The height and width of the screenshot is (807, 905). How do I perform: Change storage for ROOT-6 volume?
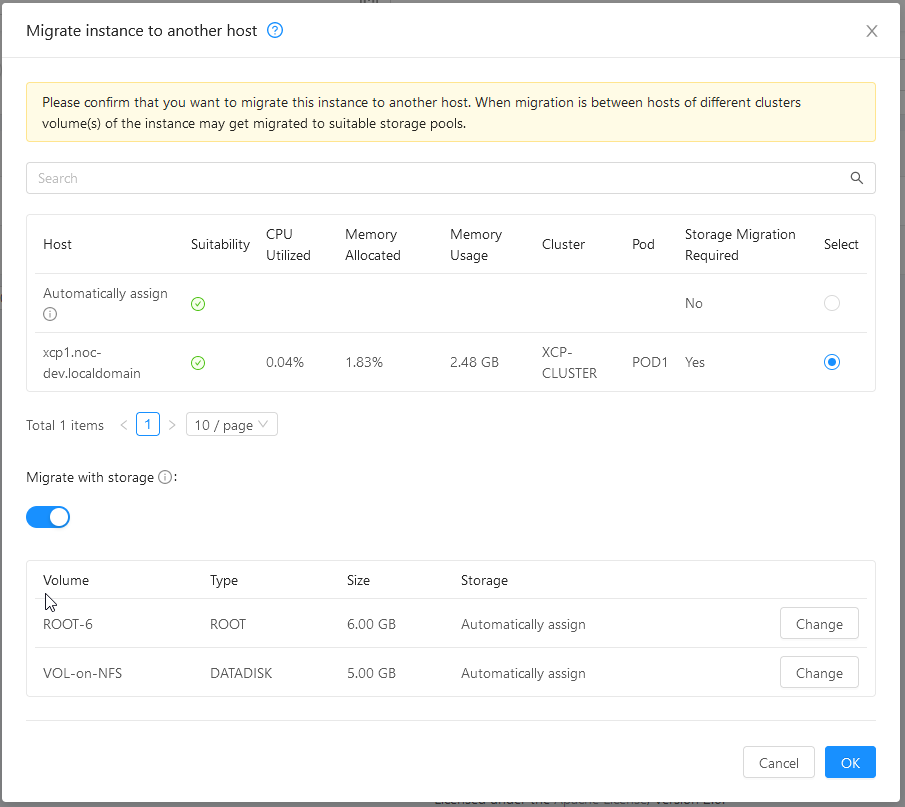[818, 624]
